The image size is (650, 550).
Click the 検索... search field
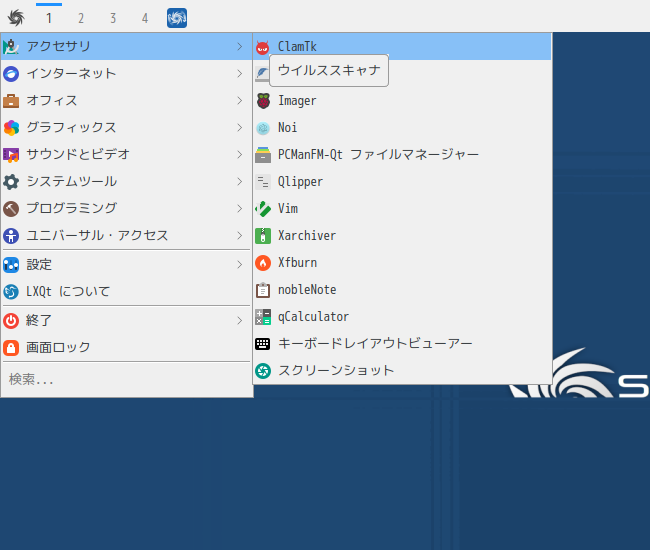(126, 379)
